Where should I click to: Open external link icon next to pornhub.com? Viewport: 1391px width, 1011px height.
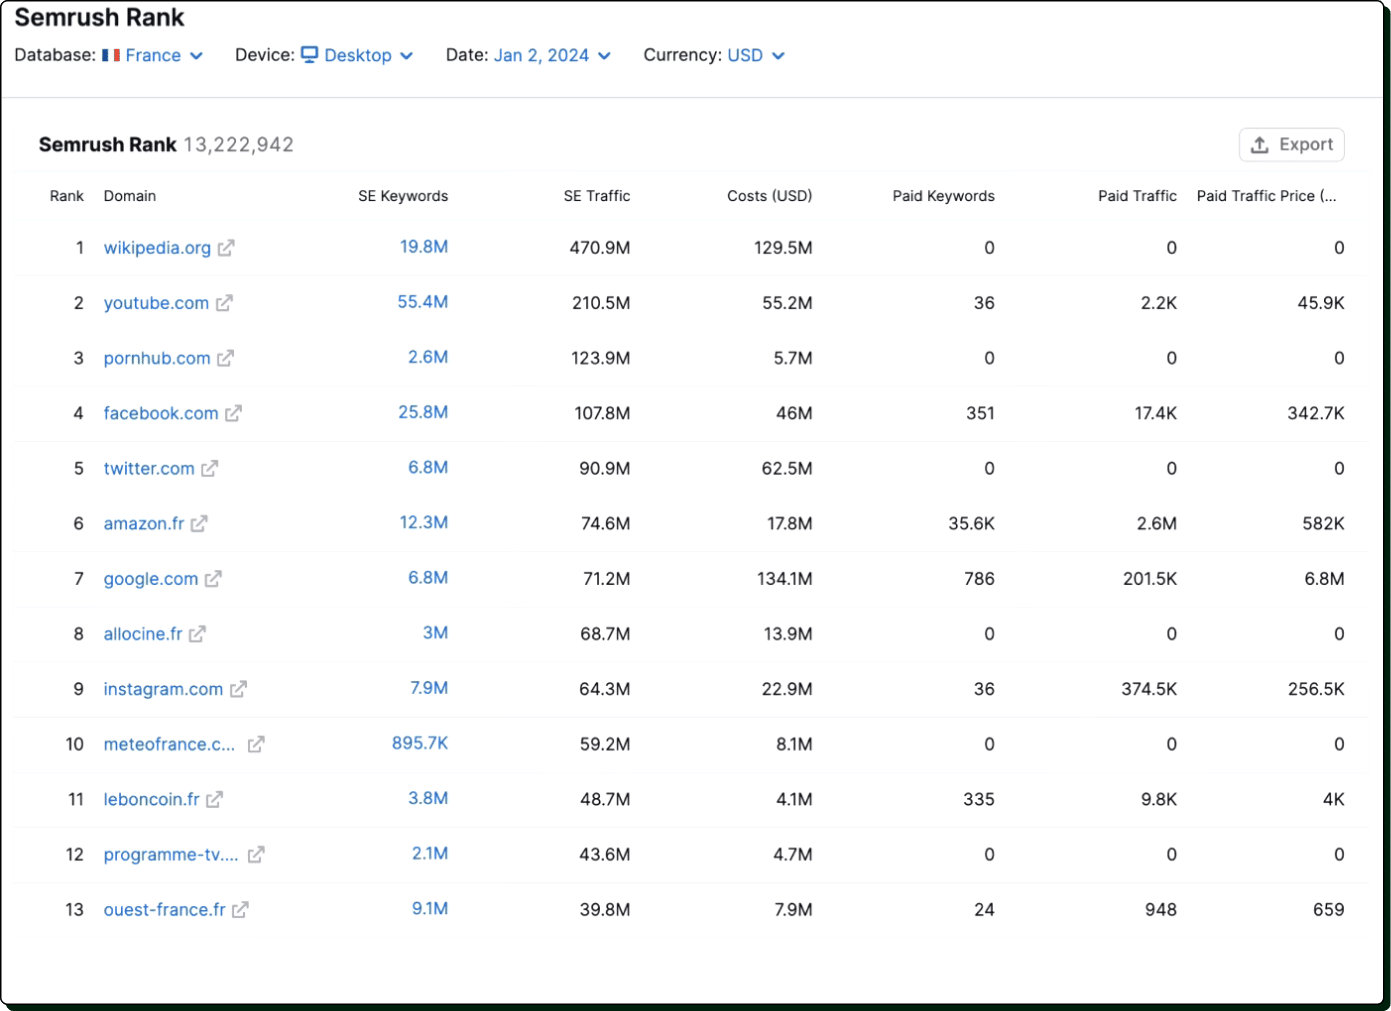[x=225, y=358]
